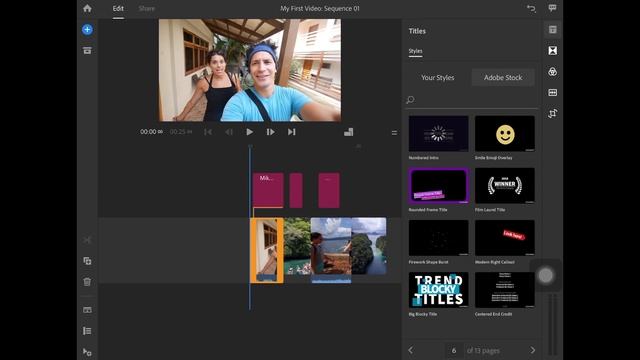Choose the Numbered Intro title template
The width and height of the screenshot is (640, 360).
click(439, 134)
